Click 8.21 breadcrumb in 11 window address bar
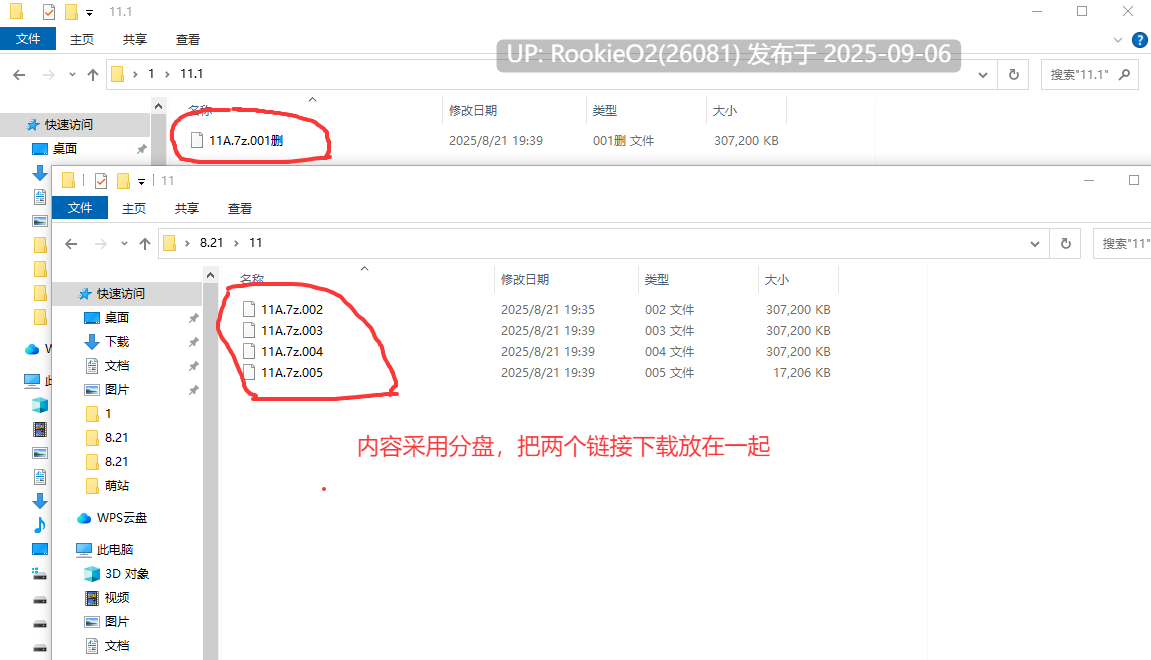This screenshot has width=1151, height=660. tap(211, 243)
